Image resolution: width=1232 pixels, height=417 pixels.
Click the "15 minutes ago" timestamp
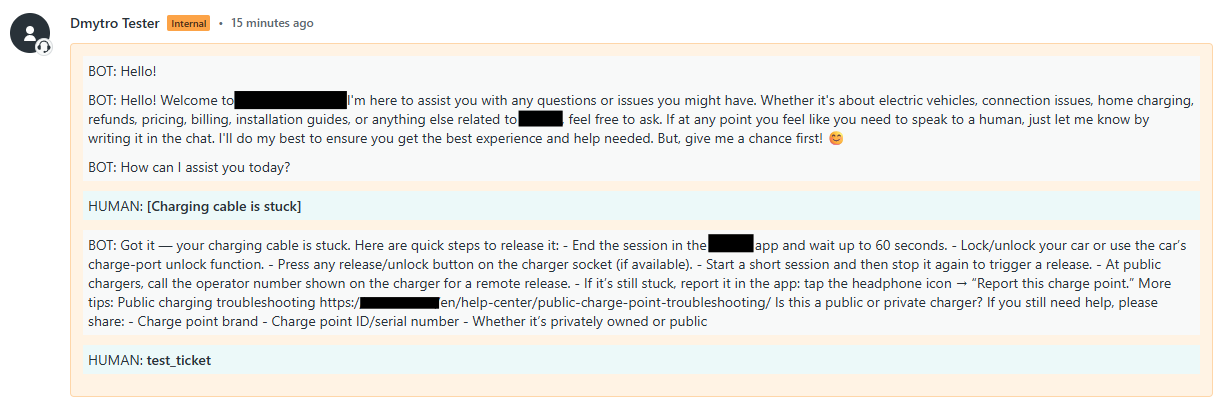point(272,22)
